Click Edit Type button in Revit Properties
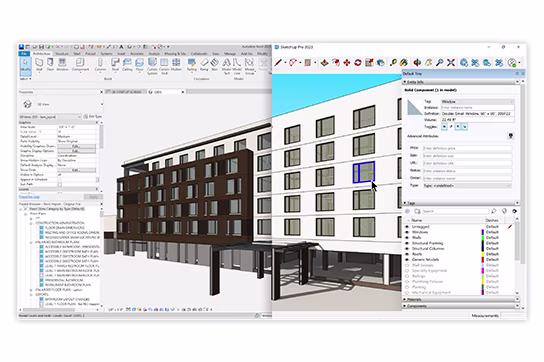This screenshot has height=362, width=544. pyautogui.click(x=93, y=117)
